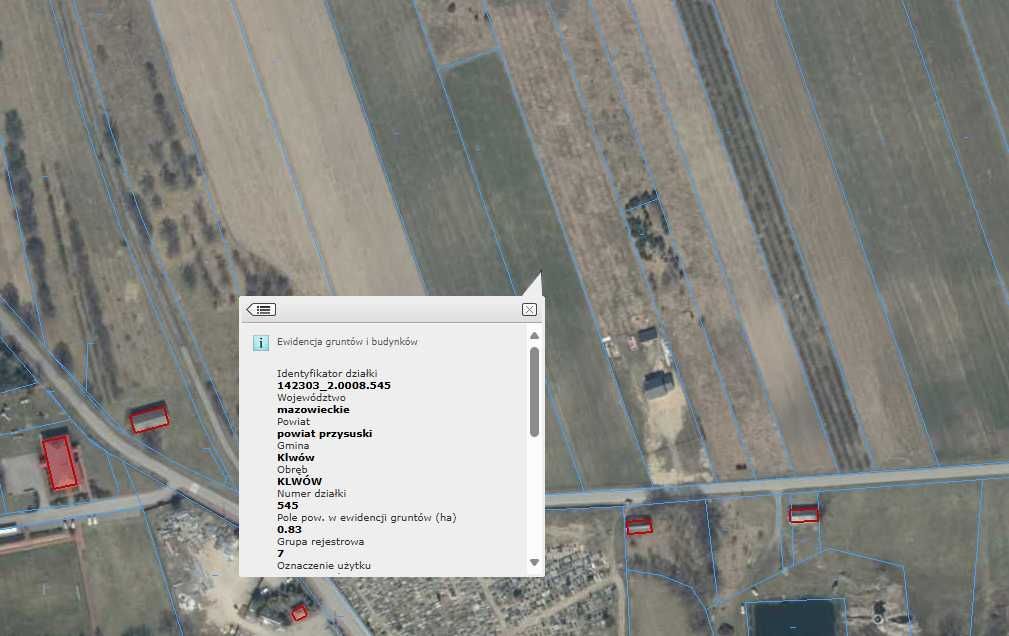The height and width of the screenshot is (636, 1009).
Task: Click the popup scrollbar down arrow
Action: (534, 563)
